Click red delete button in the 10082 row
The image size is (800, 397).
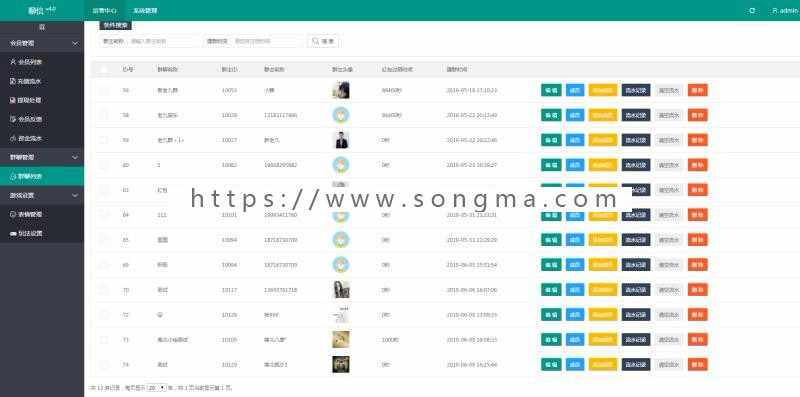pyautogui.click(x=697, y=165)
